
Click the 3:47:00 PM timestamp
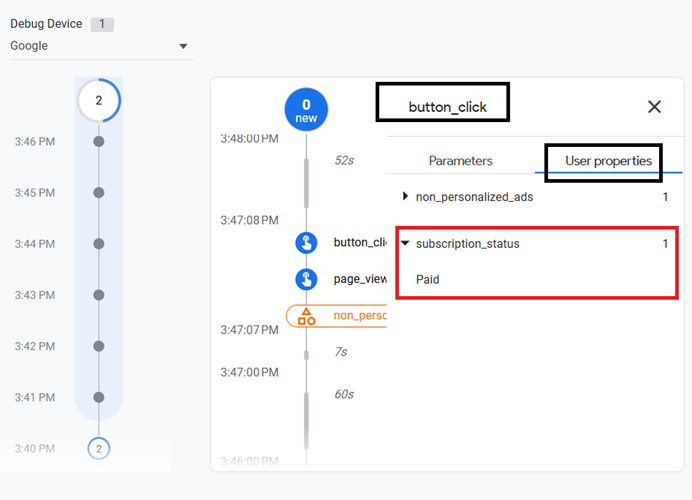pos(250,372)
